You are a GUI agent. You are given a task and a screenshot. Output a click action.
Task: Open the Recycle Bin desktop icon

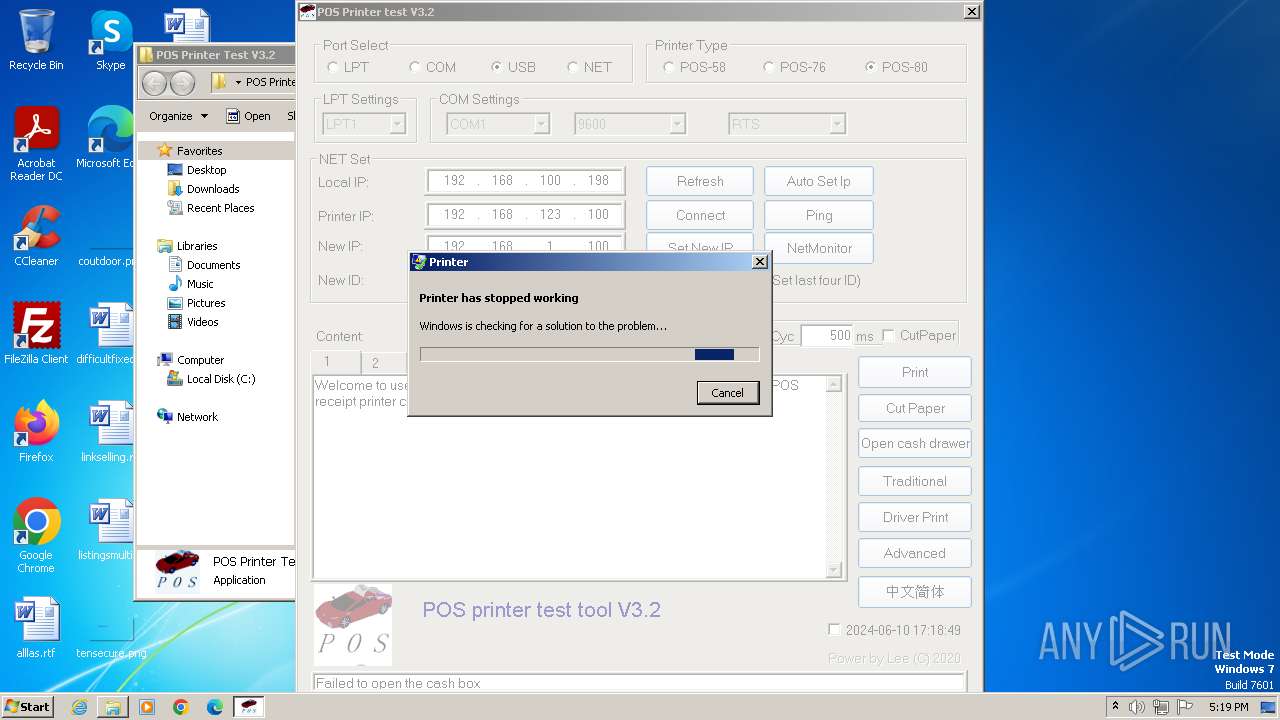36,40
